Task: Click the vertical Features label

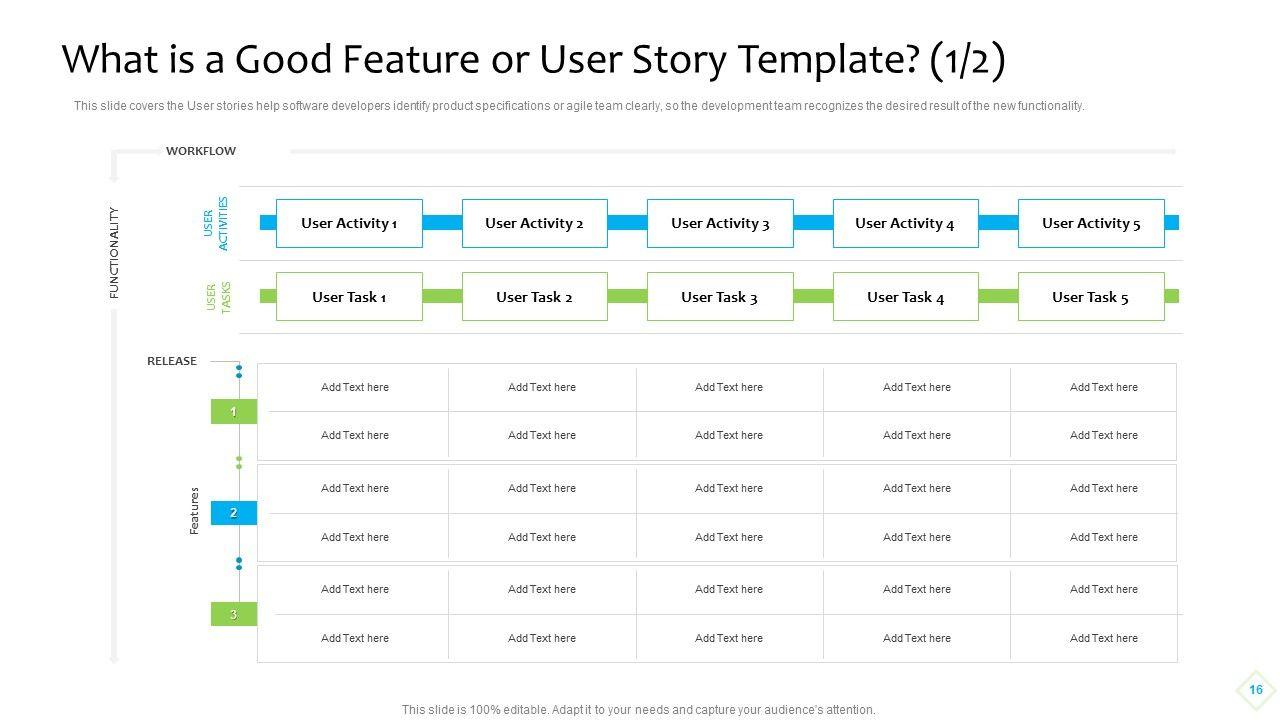Action: [195, 511]
